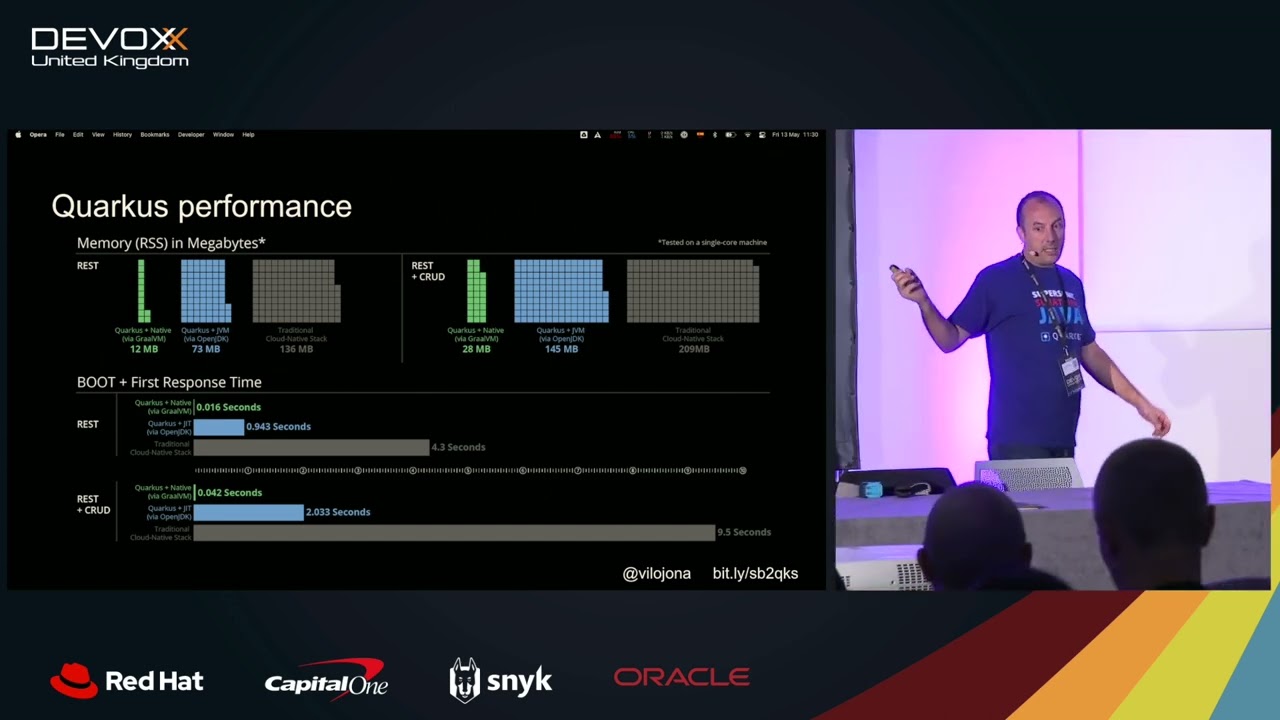The width and height of the screenshot is (1280, 720).
Task: Click the Quarkus performance slide title
Action: click(x=201, y=206)
